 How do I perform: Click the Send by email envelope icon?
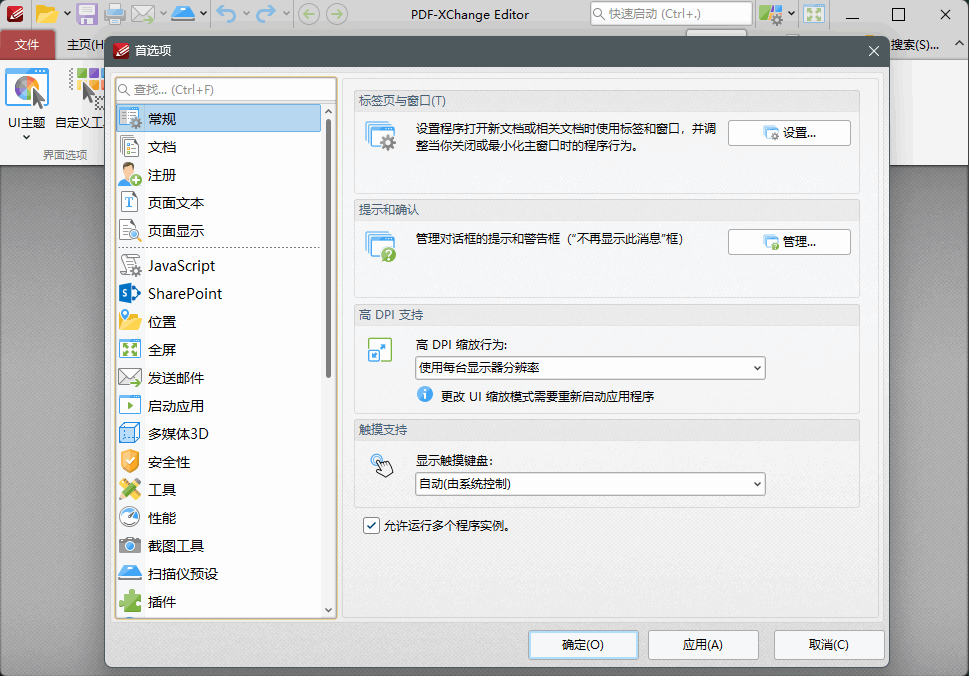(143, 14)
